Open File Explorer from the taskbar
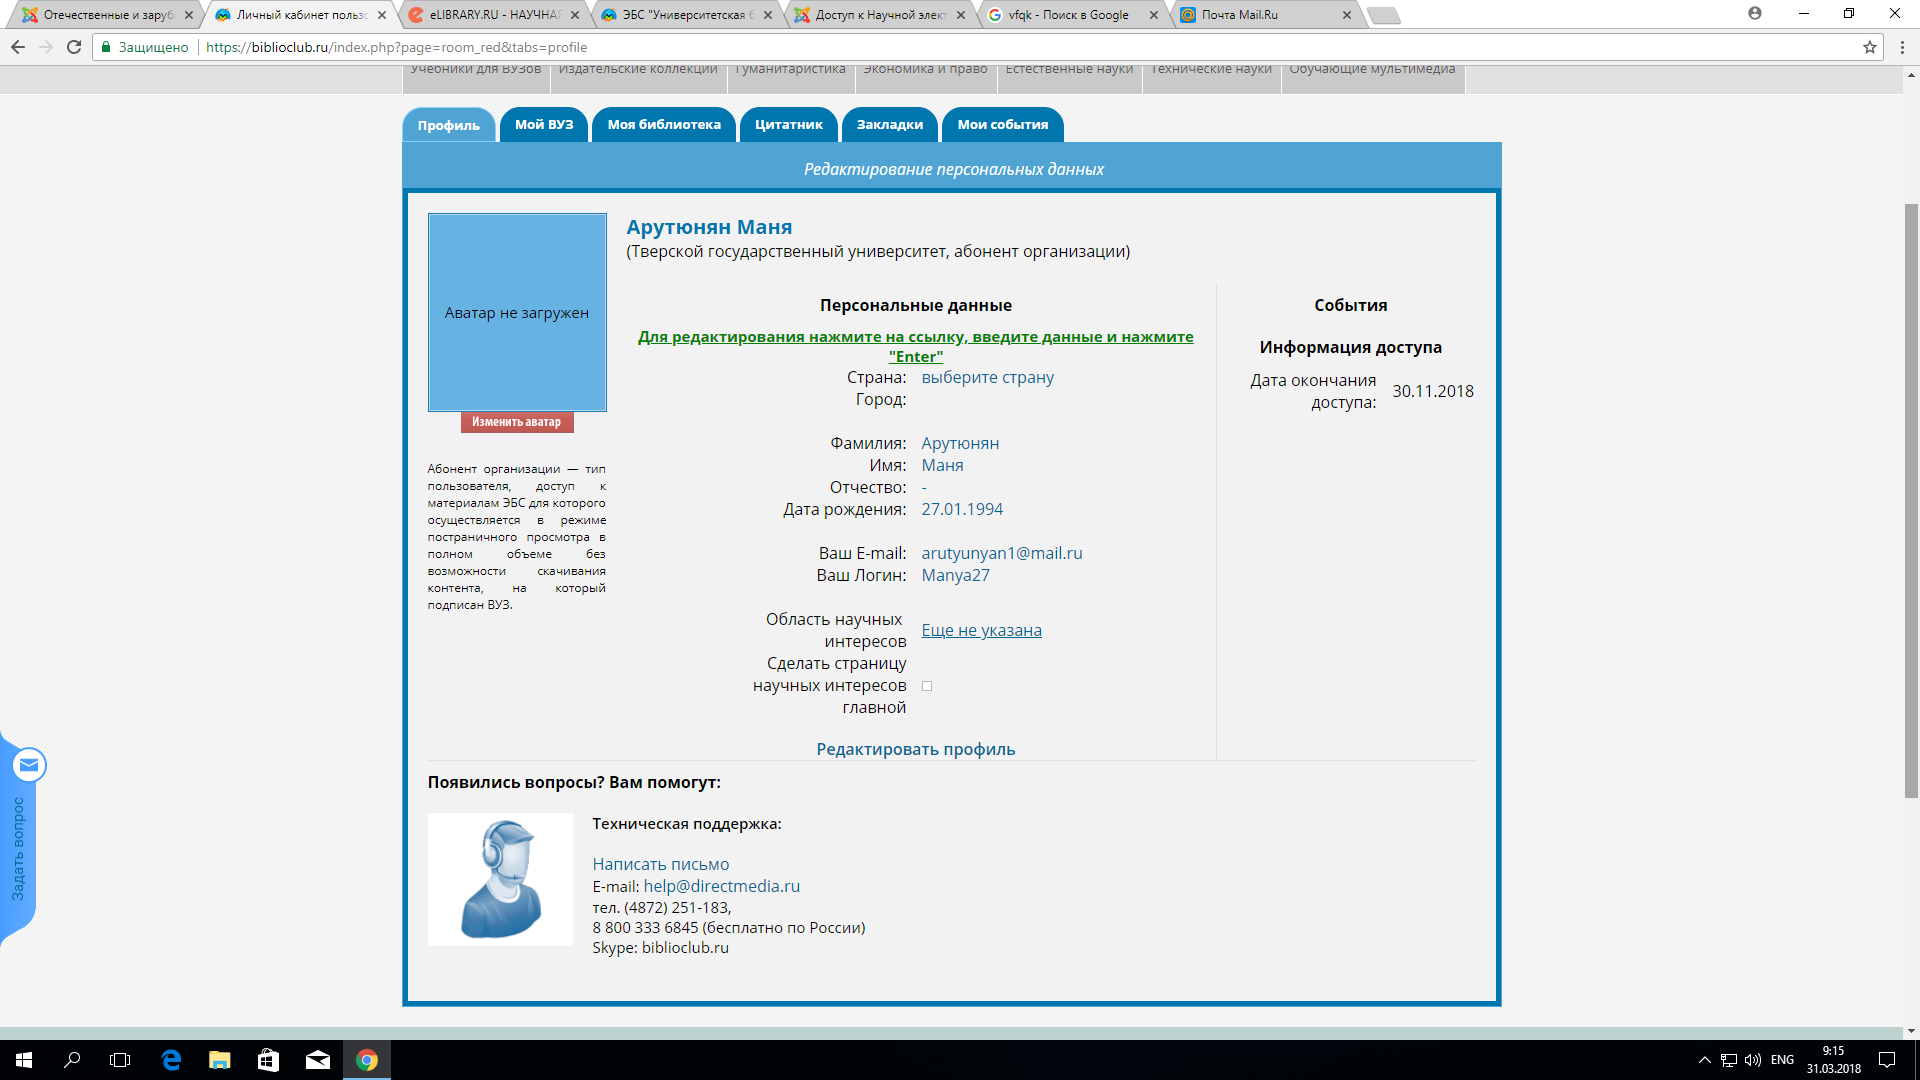The image size is (1920, 1080). [220, 1060]
